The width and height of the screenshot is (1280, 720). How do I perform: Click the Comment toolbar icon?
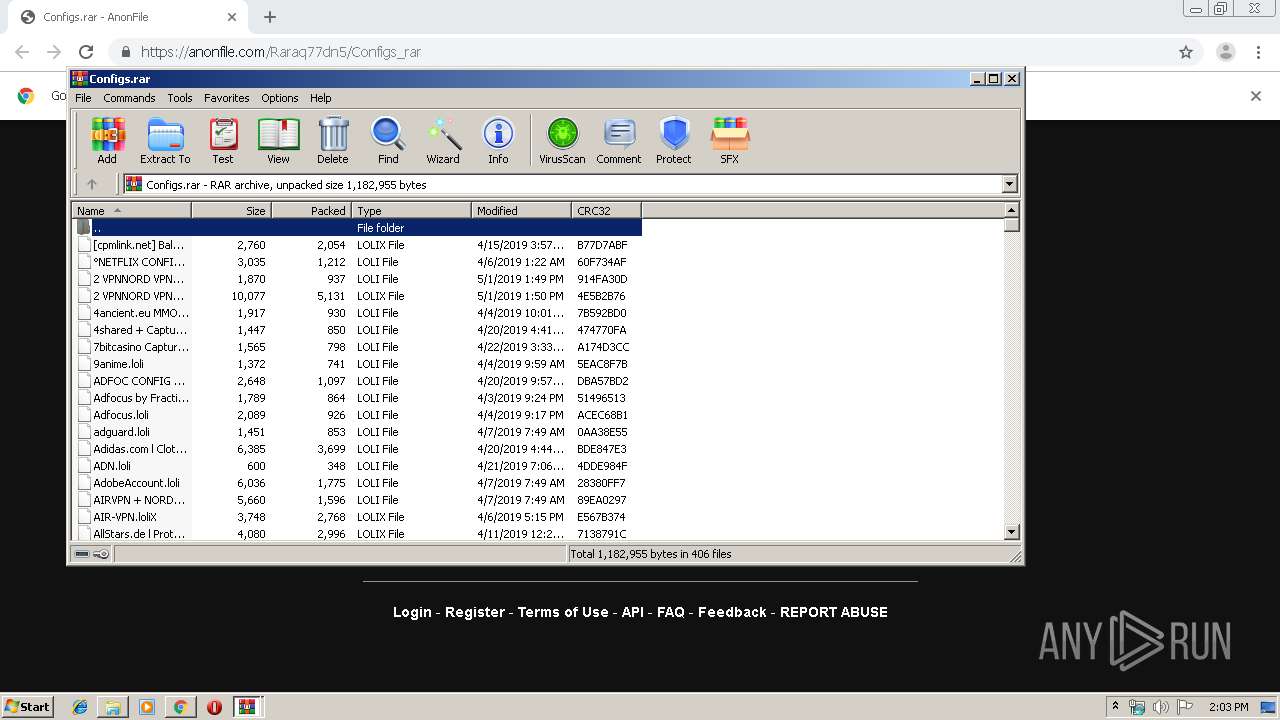pos(619,140)
